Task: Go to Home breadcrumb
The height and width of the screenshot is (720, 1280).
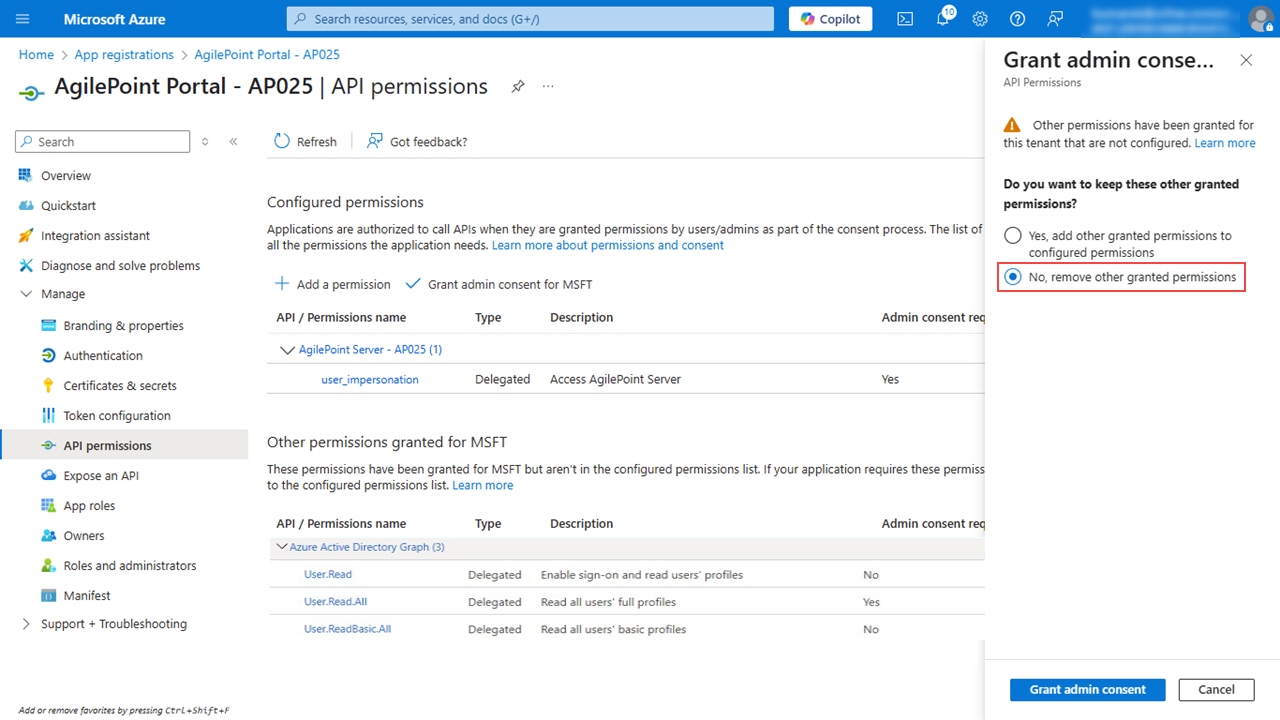Action: (x=36, y=55)
